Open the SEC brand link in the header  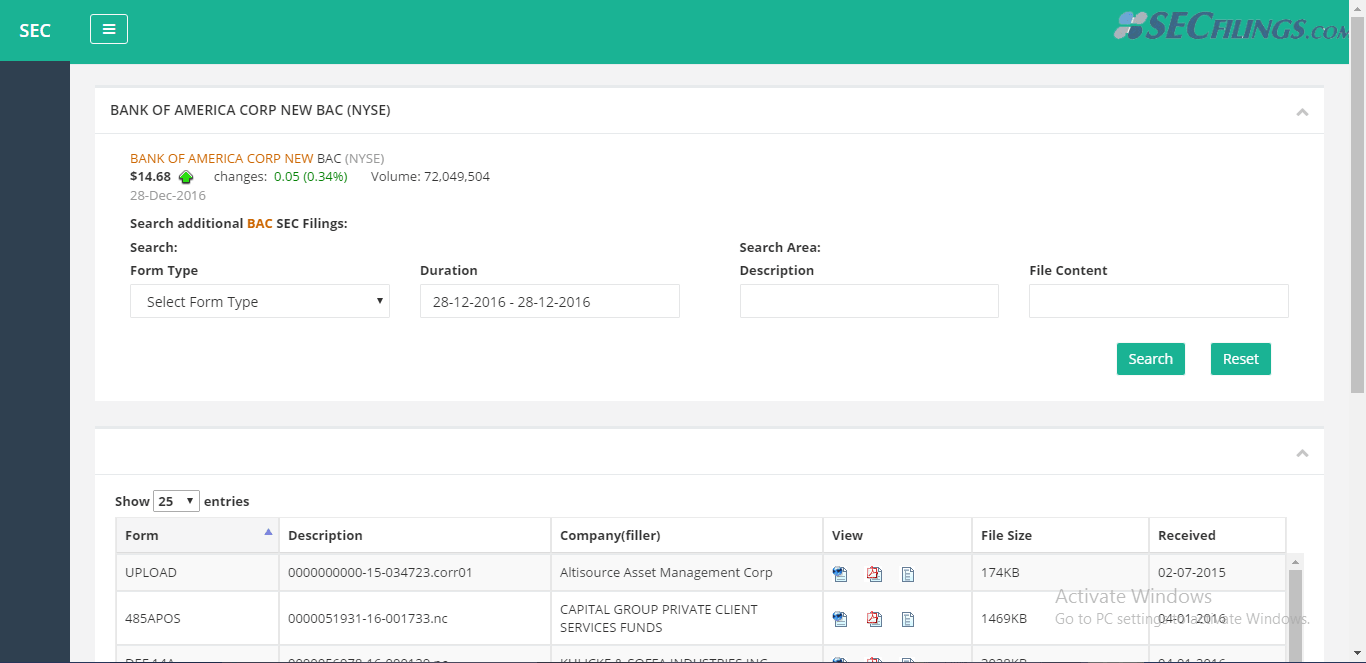click(35, 30)
